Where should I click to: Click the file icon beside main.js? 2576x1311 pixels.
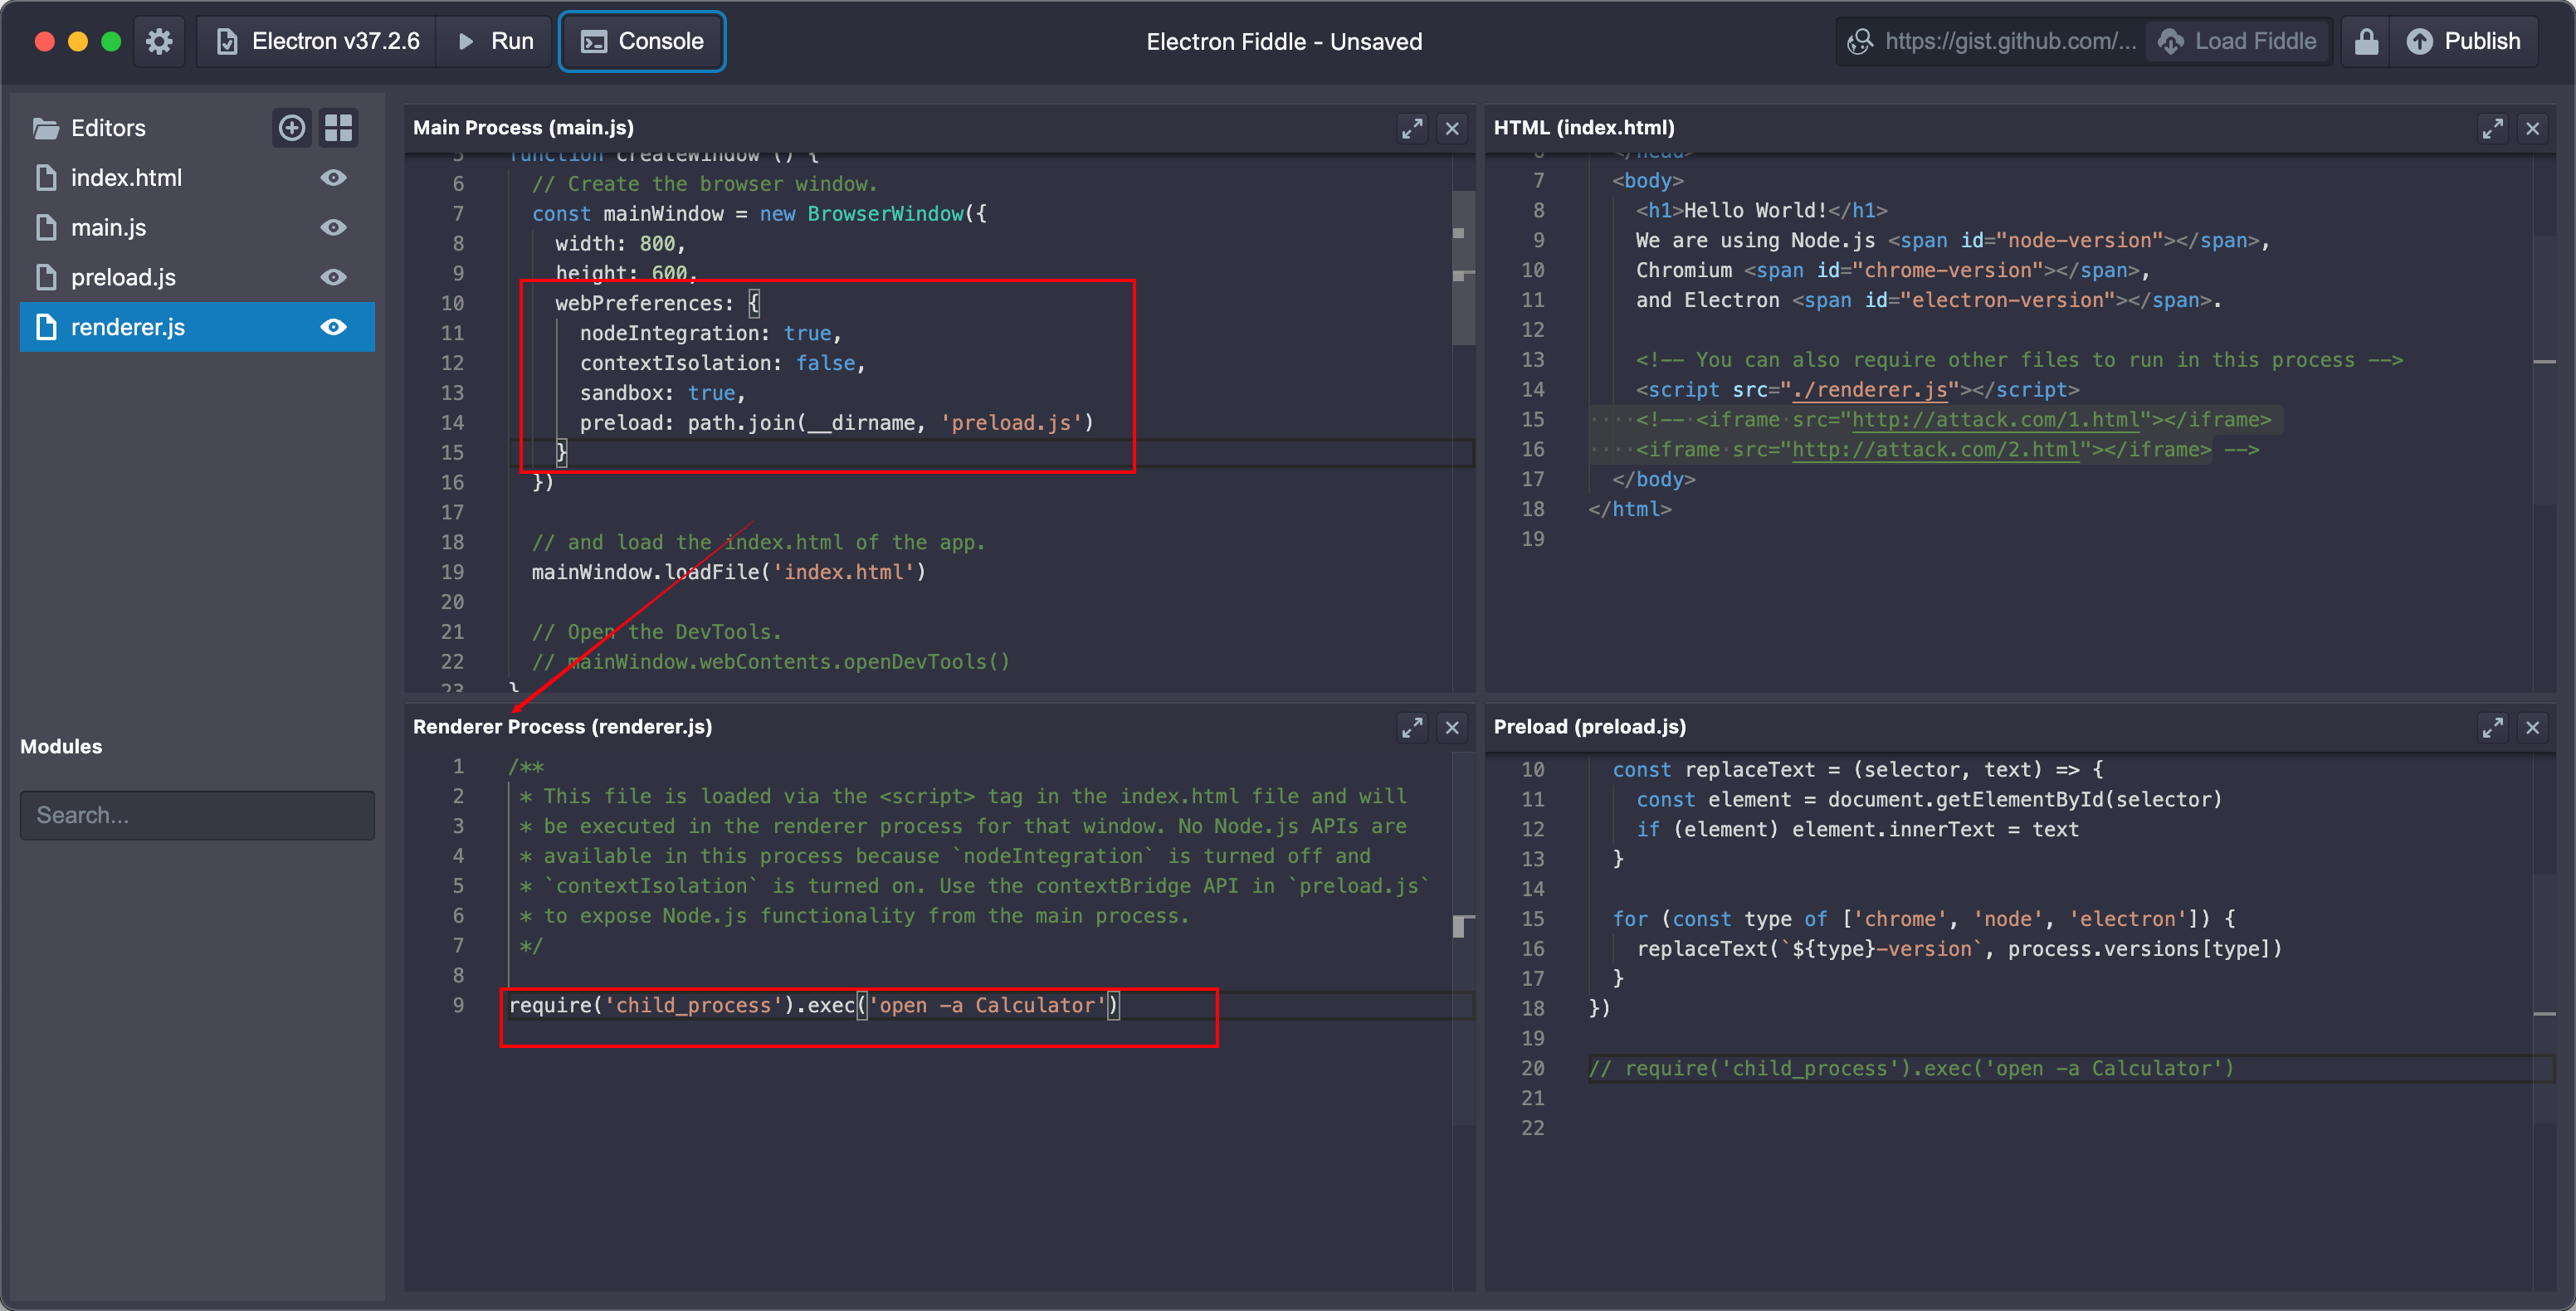(x=46, y=228)
